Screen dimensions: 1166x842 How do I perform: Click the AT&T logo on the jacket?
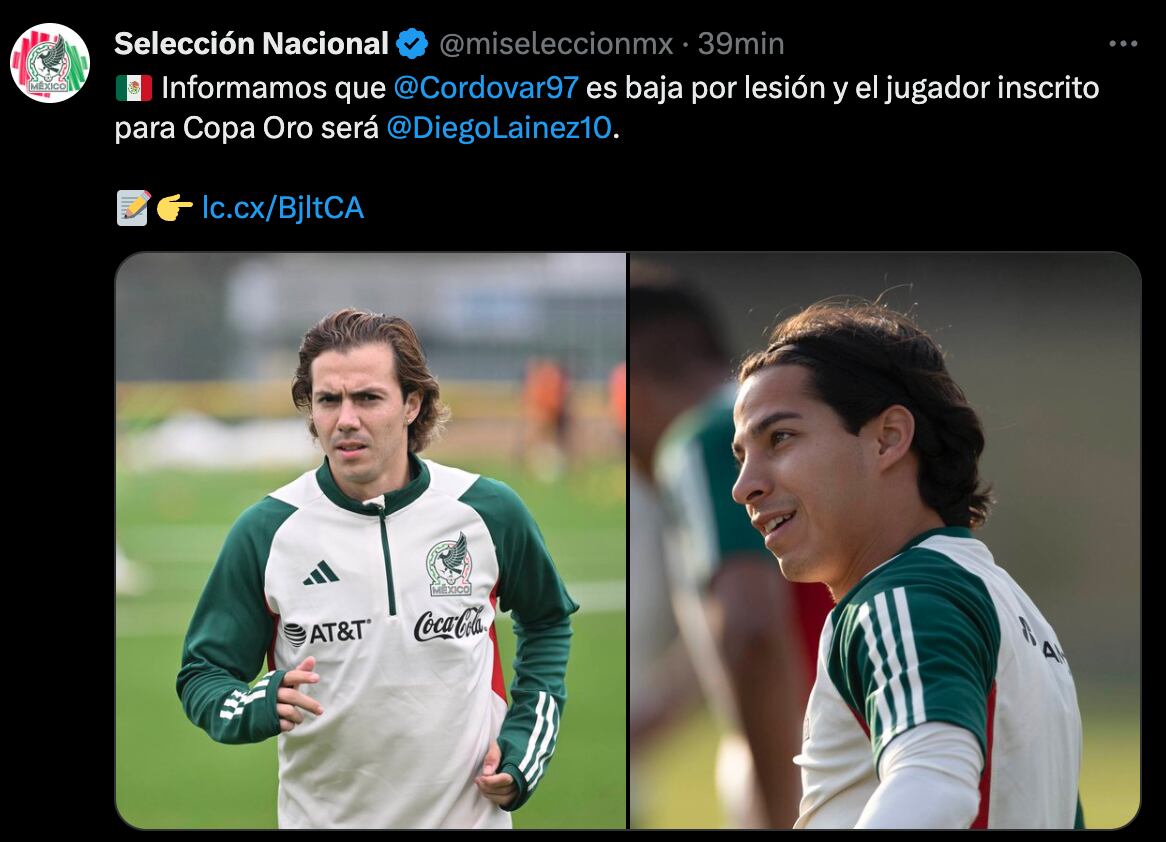tap(326, 632)
